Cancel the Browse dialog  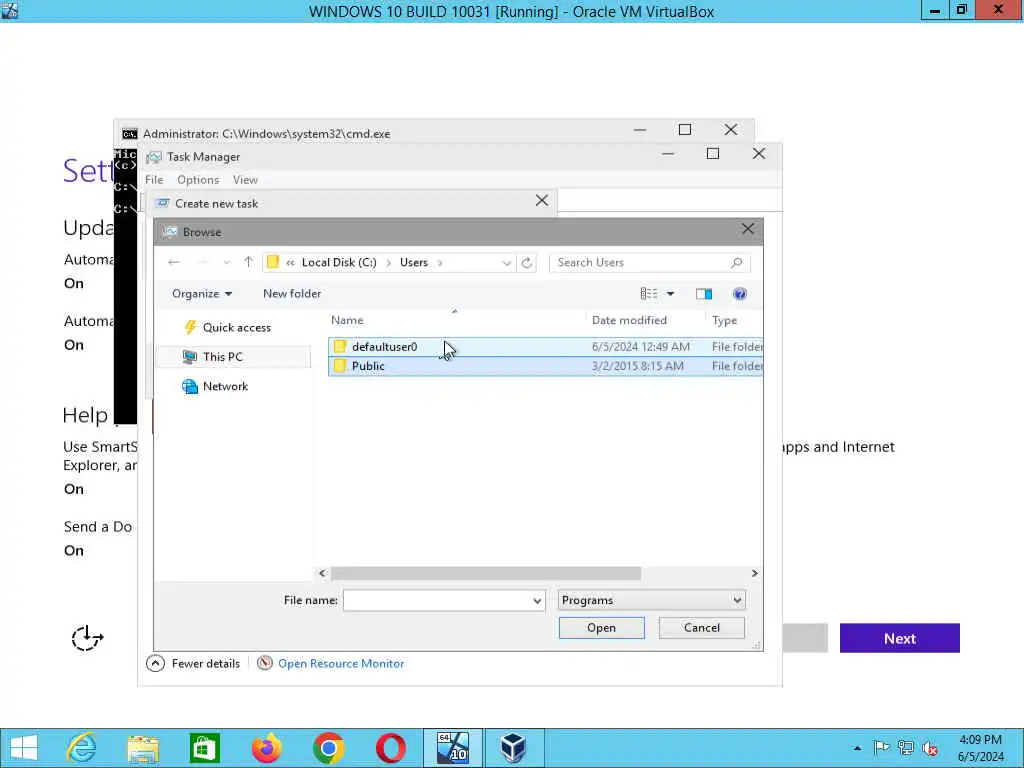(x=701, y=628)
